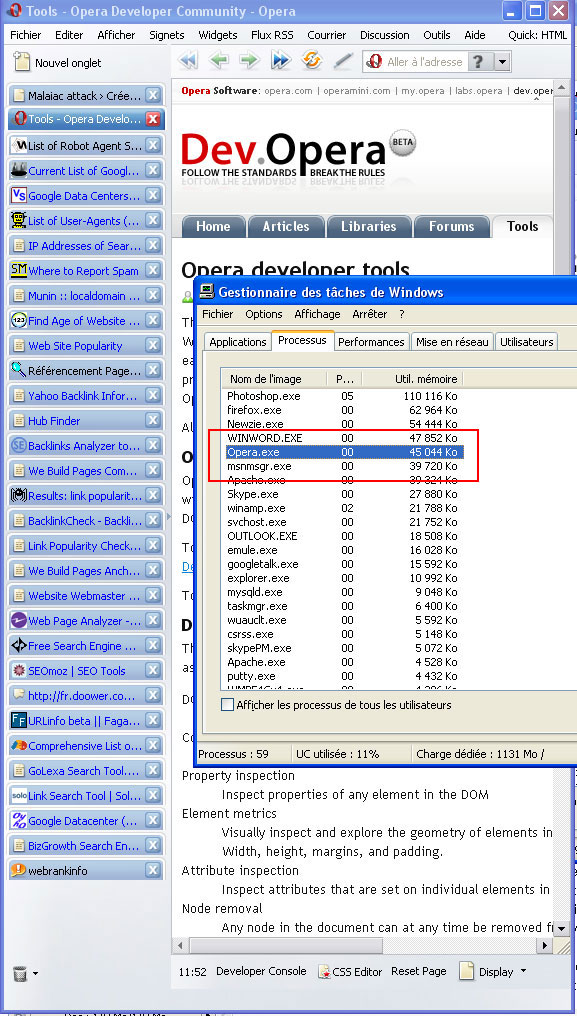Viewport: 577px width, 1016px height.
Task: Switch to Utilisateurs tab
Action: (526, 342)
